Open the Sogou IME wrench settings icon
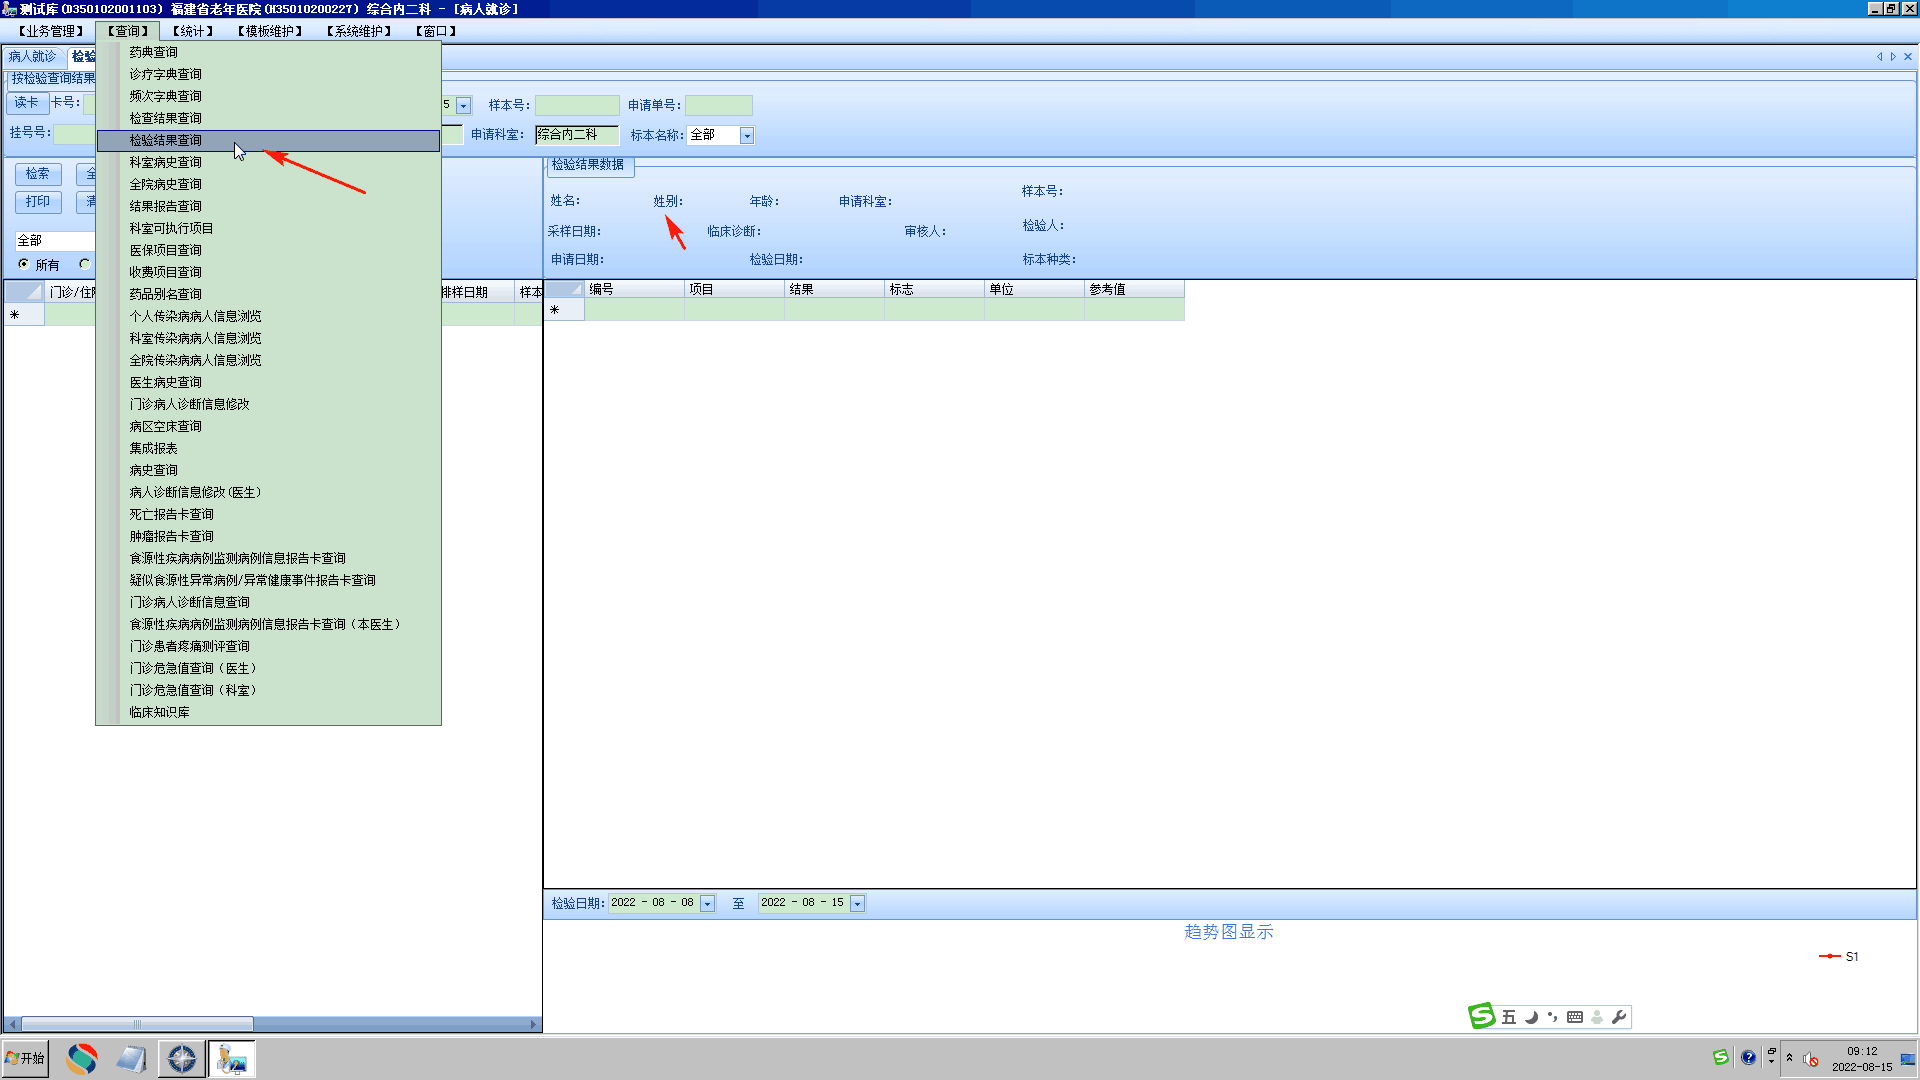Image resolution: width=1920 pixels, height=1080 pixels. pyautogui.click(x=1619, y=1017)
